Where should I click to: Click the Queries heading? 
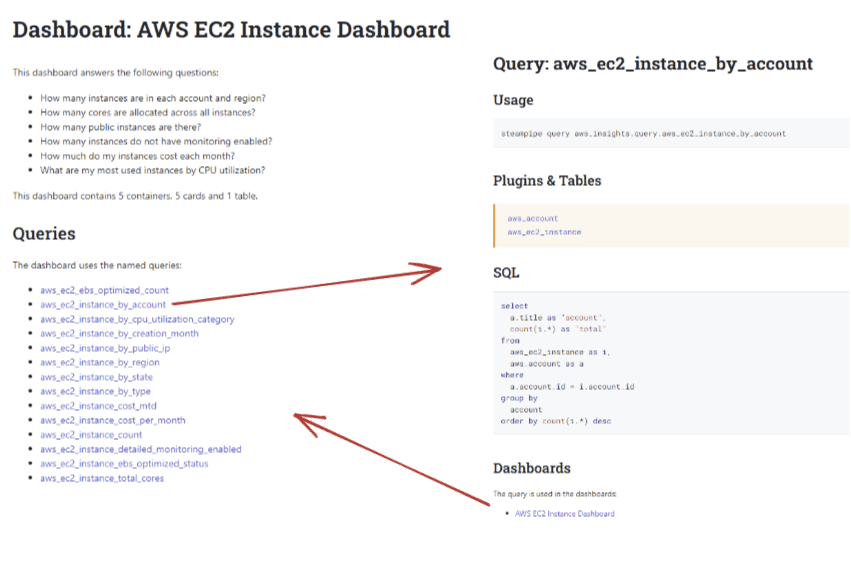pos(44,234)
